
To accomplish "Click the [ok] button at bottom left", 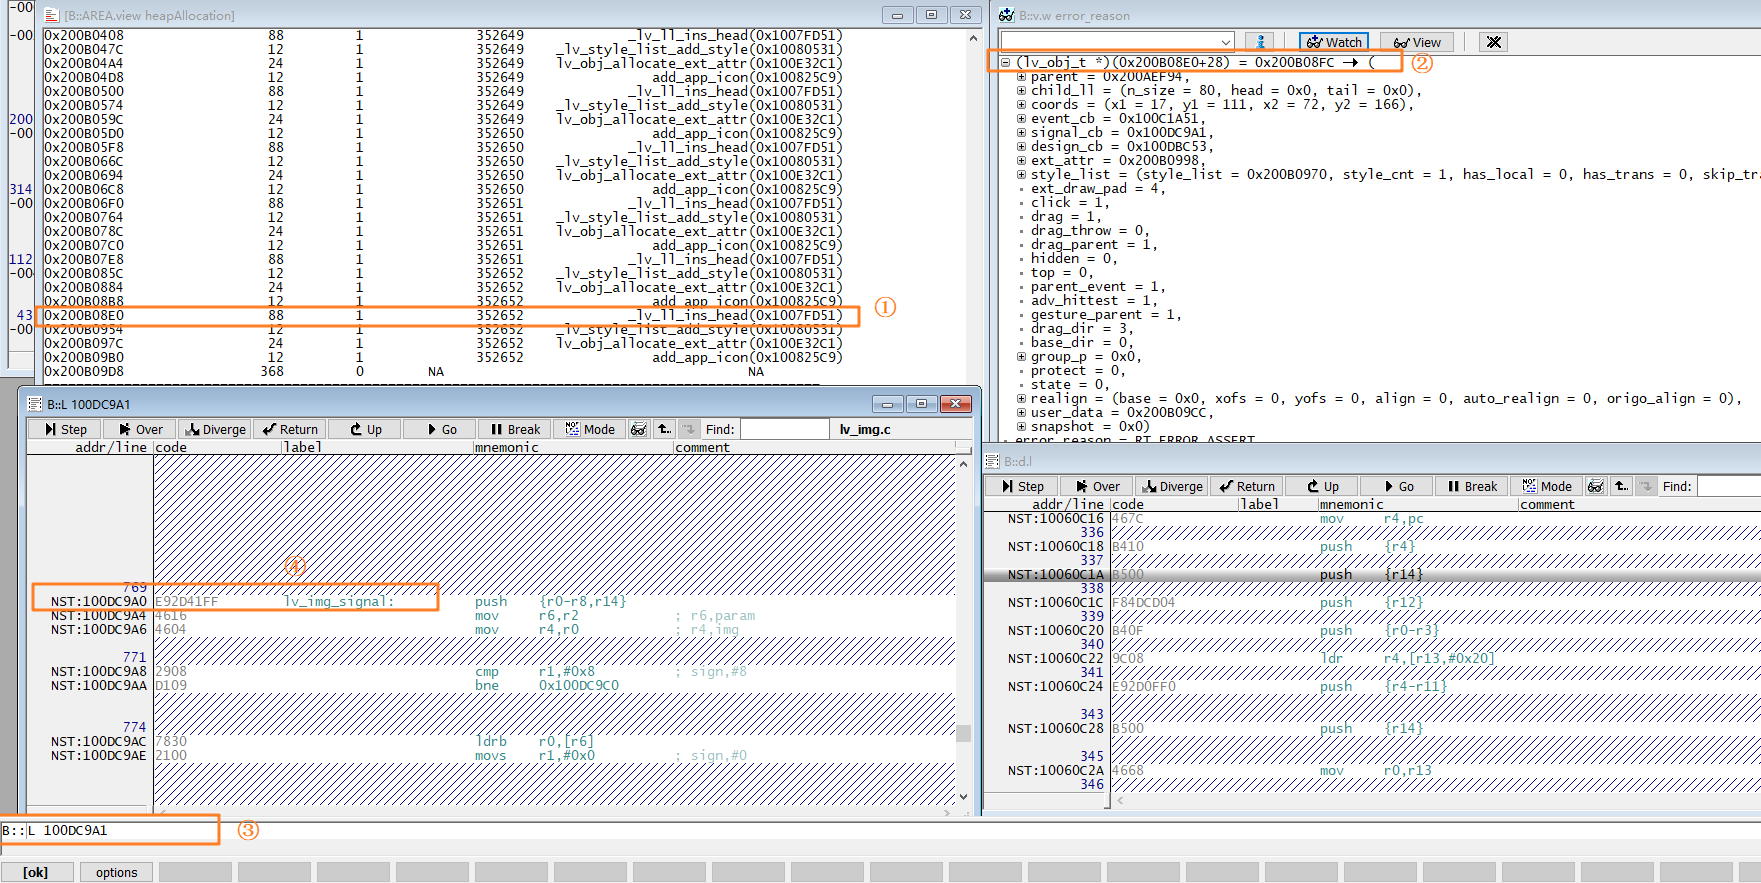I will 36,872.
